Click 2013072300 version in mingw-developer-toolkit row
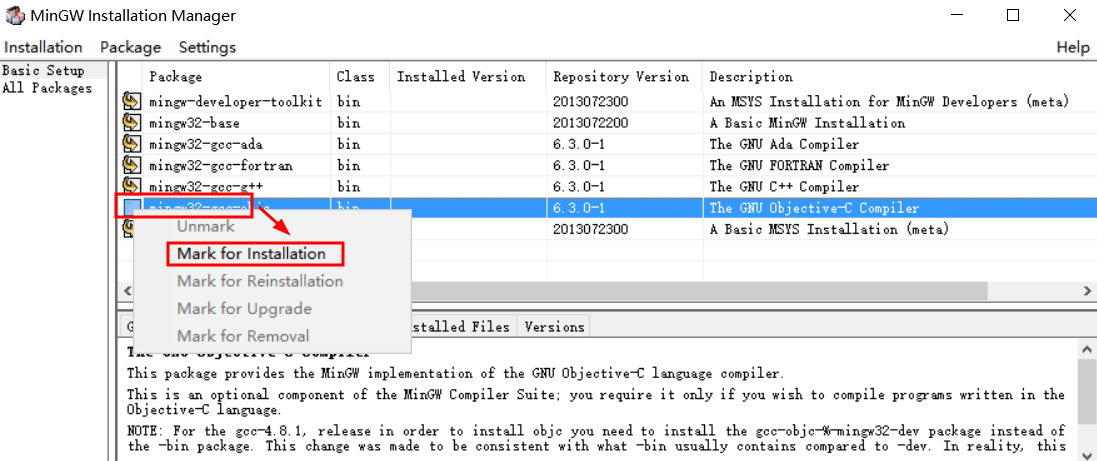This screenshot has width=1097, height=461. (590, 102)
